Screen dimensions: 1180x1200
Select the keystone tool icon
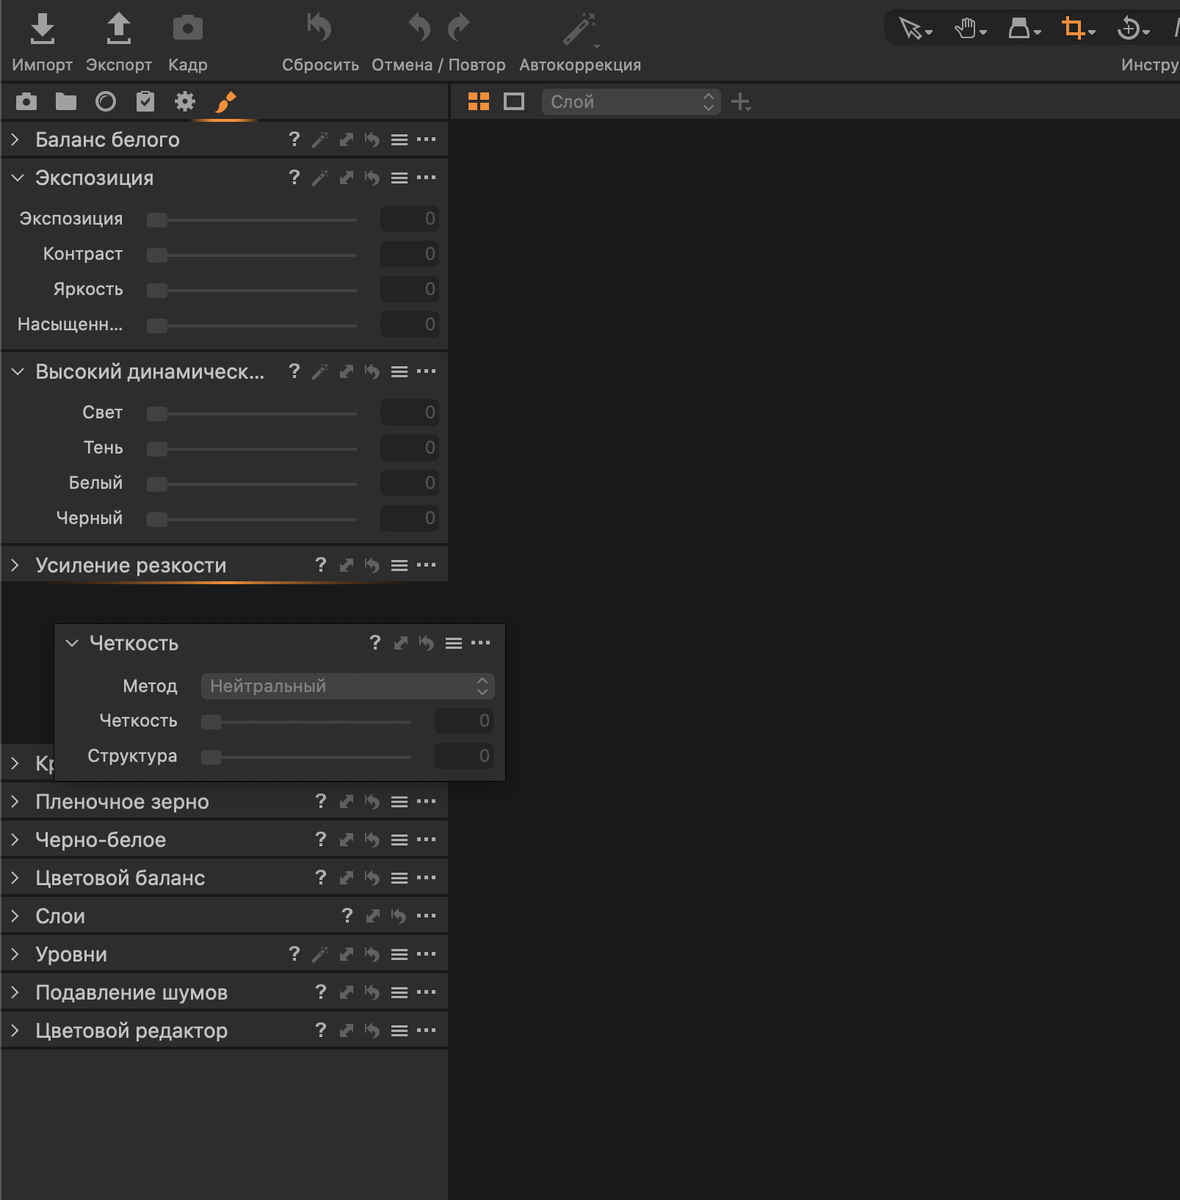coord(1024,28)
